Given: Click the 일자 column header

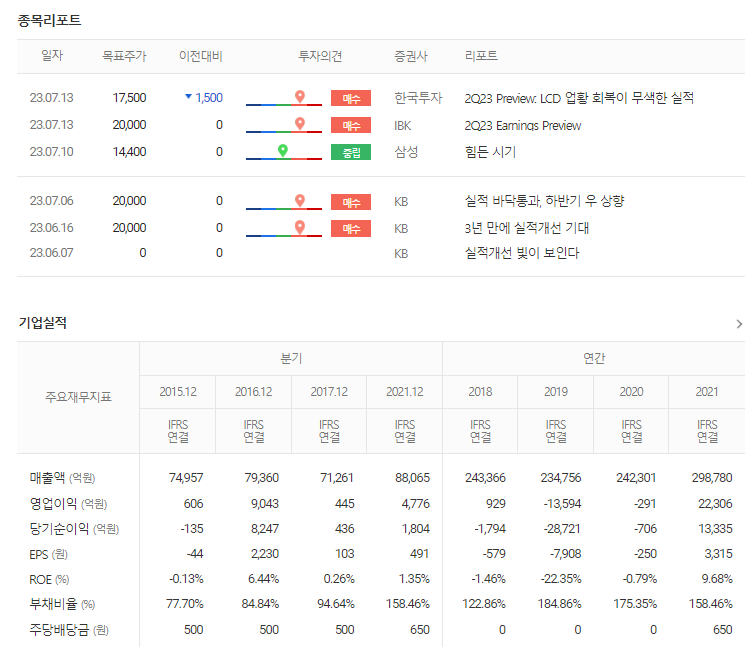Looking at the screenshot, I should point(52,56).
